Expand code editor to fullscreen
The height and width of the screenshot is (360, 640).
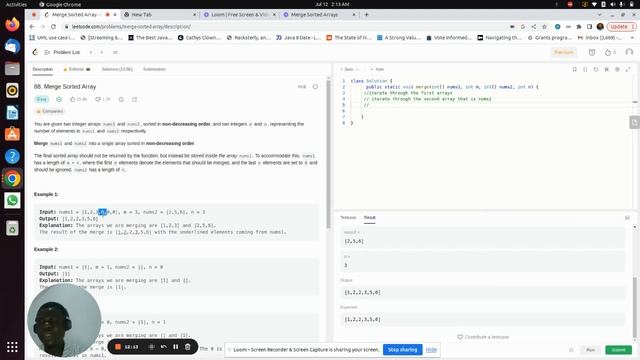pyautogui.click(x=628, y=69)
